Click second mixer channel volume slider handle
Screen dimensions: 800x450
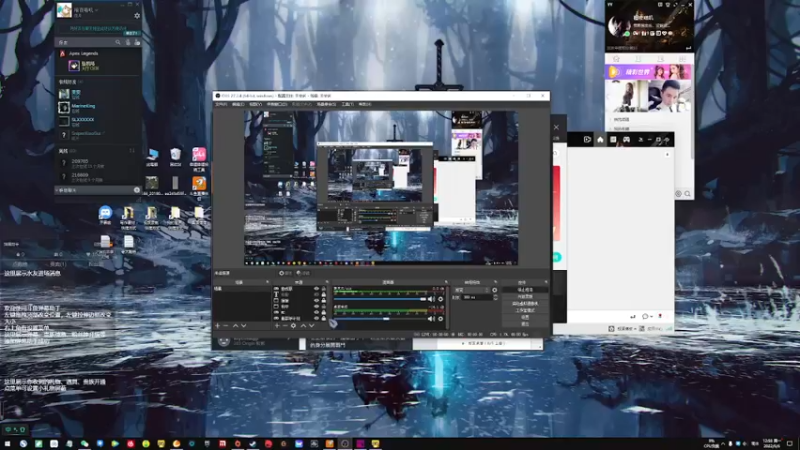(x=386, y=319)
